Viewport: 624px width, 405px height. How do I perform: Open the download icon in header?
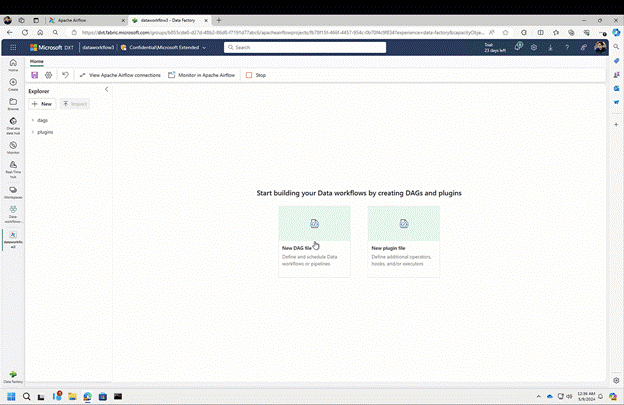click(550, 47)
